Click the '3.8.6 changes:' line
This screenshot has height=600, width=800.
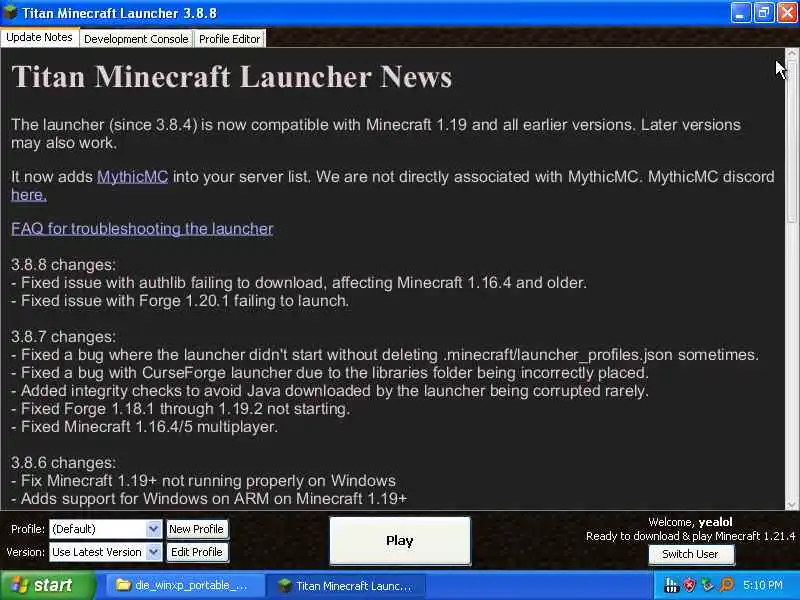coord(64,463)
